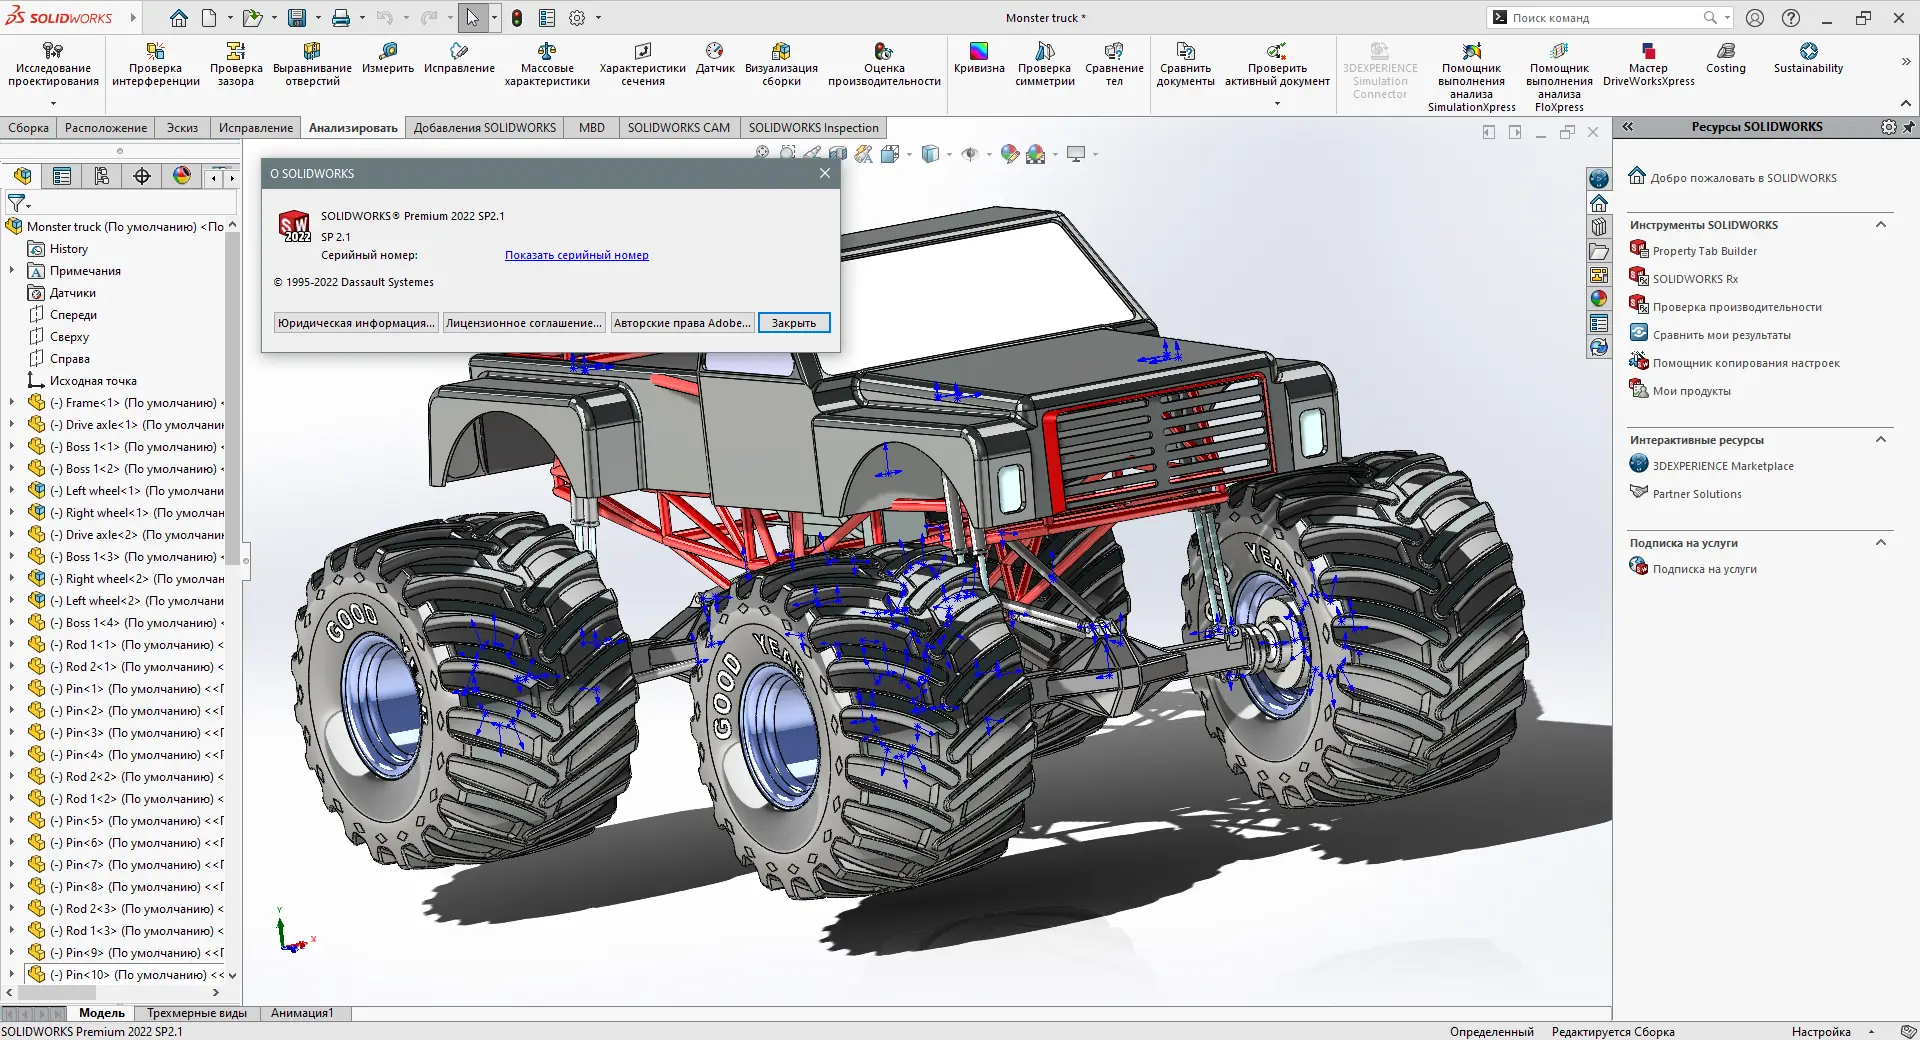Image resolution: width=1920 pixels, height=1040 pixels.
Task: Switch to the ConfigurationManager tab
Action: [102, 176]
